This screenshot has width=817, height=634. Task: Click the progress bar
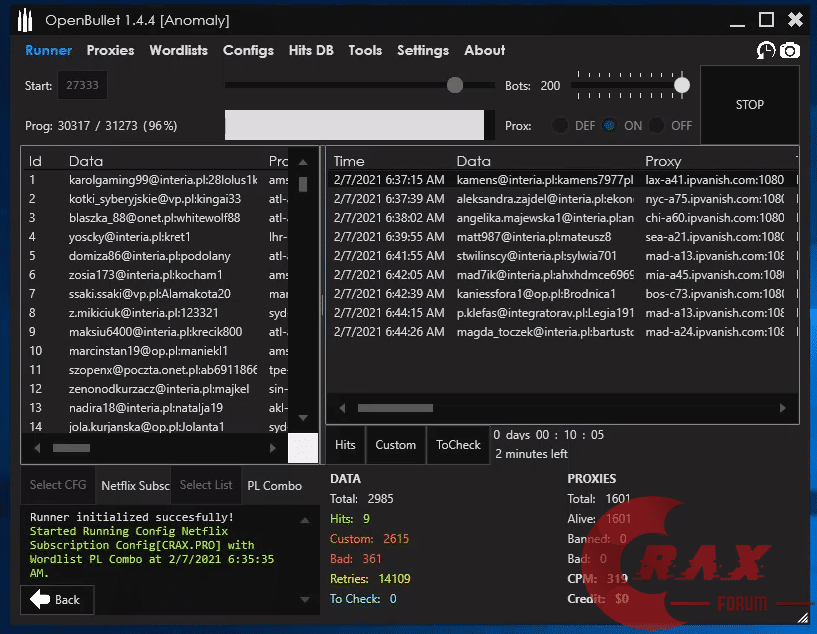(360, 125)
